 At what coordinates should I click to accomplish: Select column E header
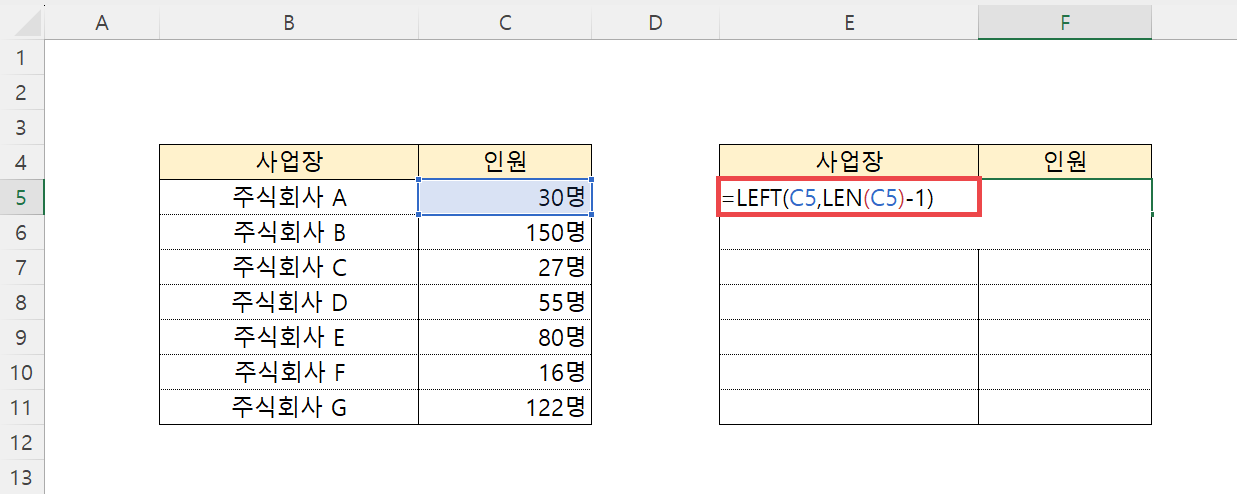849,22
